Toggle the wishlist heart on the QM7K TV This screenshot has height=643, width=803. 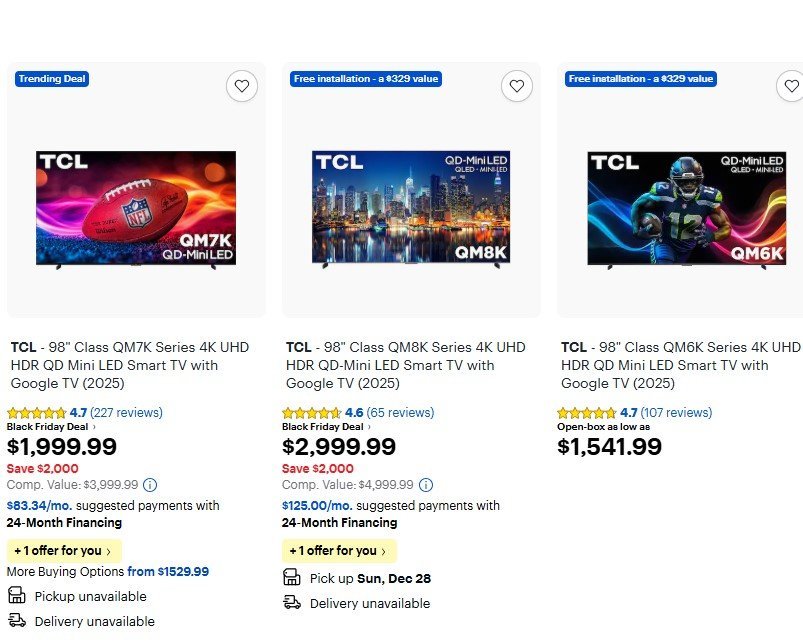click(242, 86)
